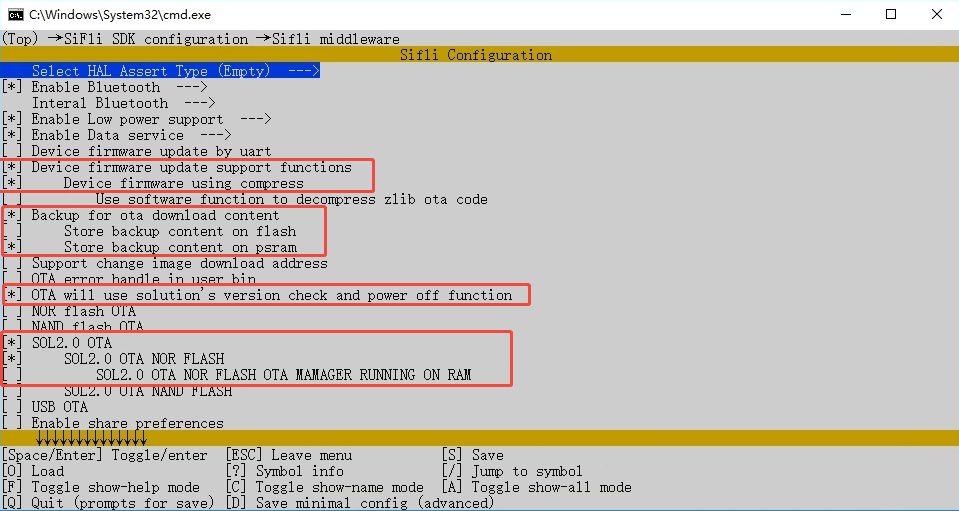This screenshot has height=511, width=959.
Task: Click [O] Load hint
Action: 33,471
